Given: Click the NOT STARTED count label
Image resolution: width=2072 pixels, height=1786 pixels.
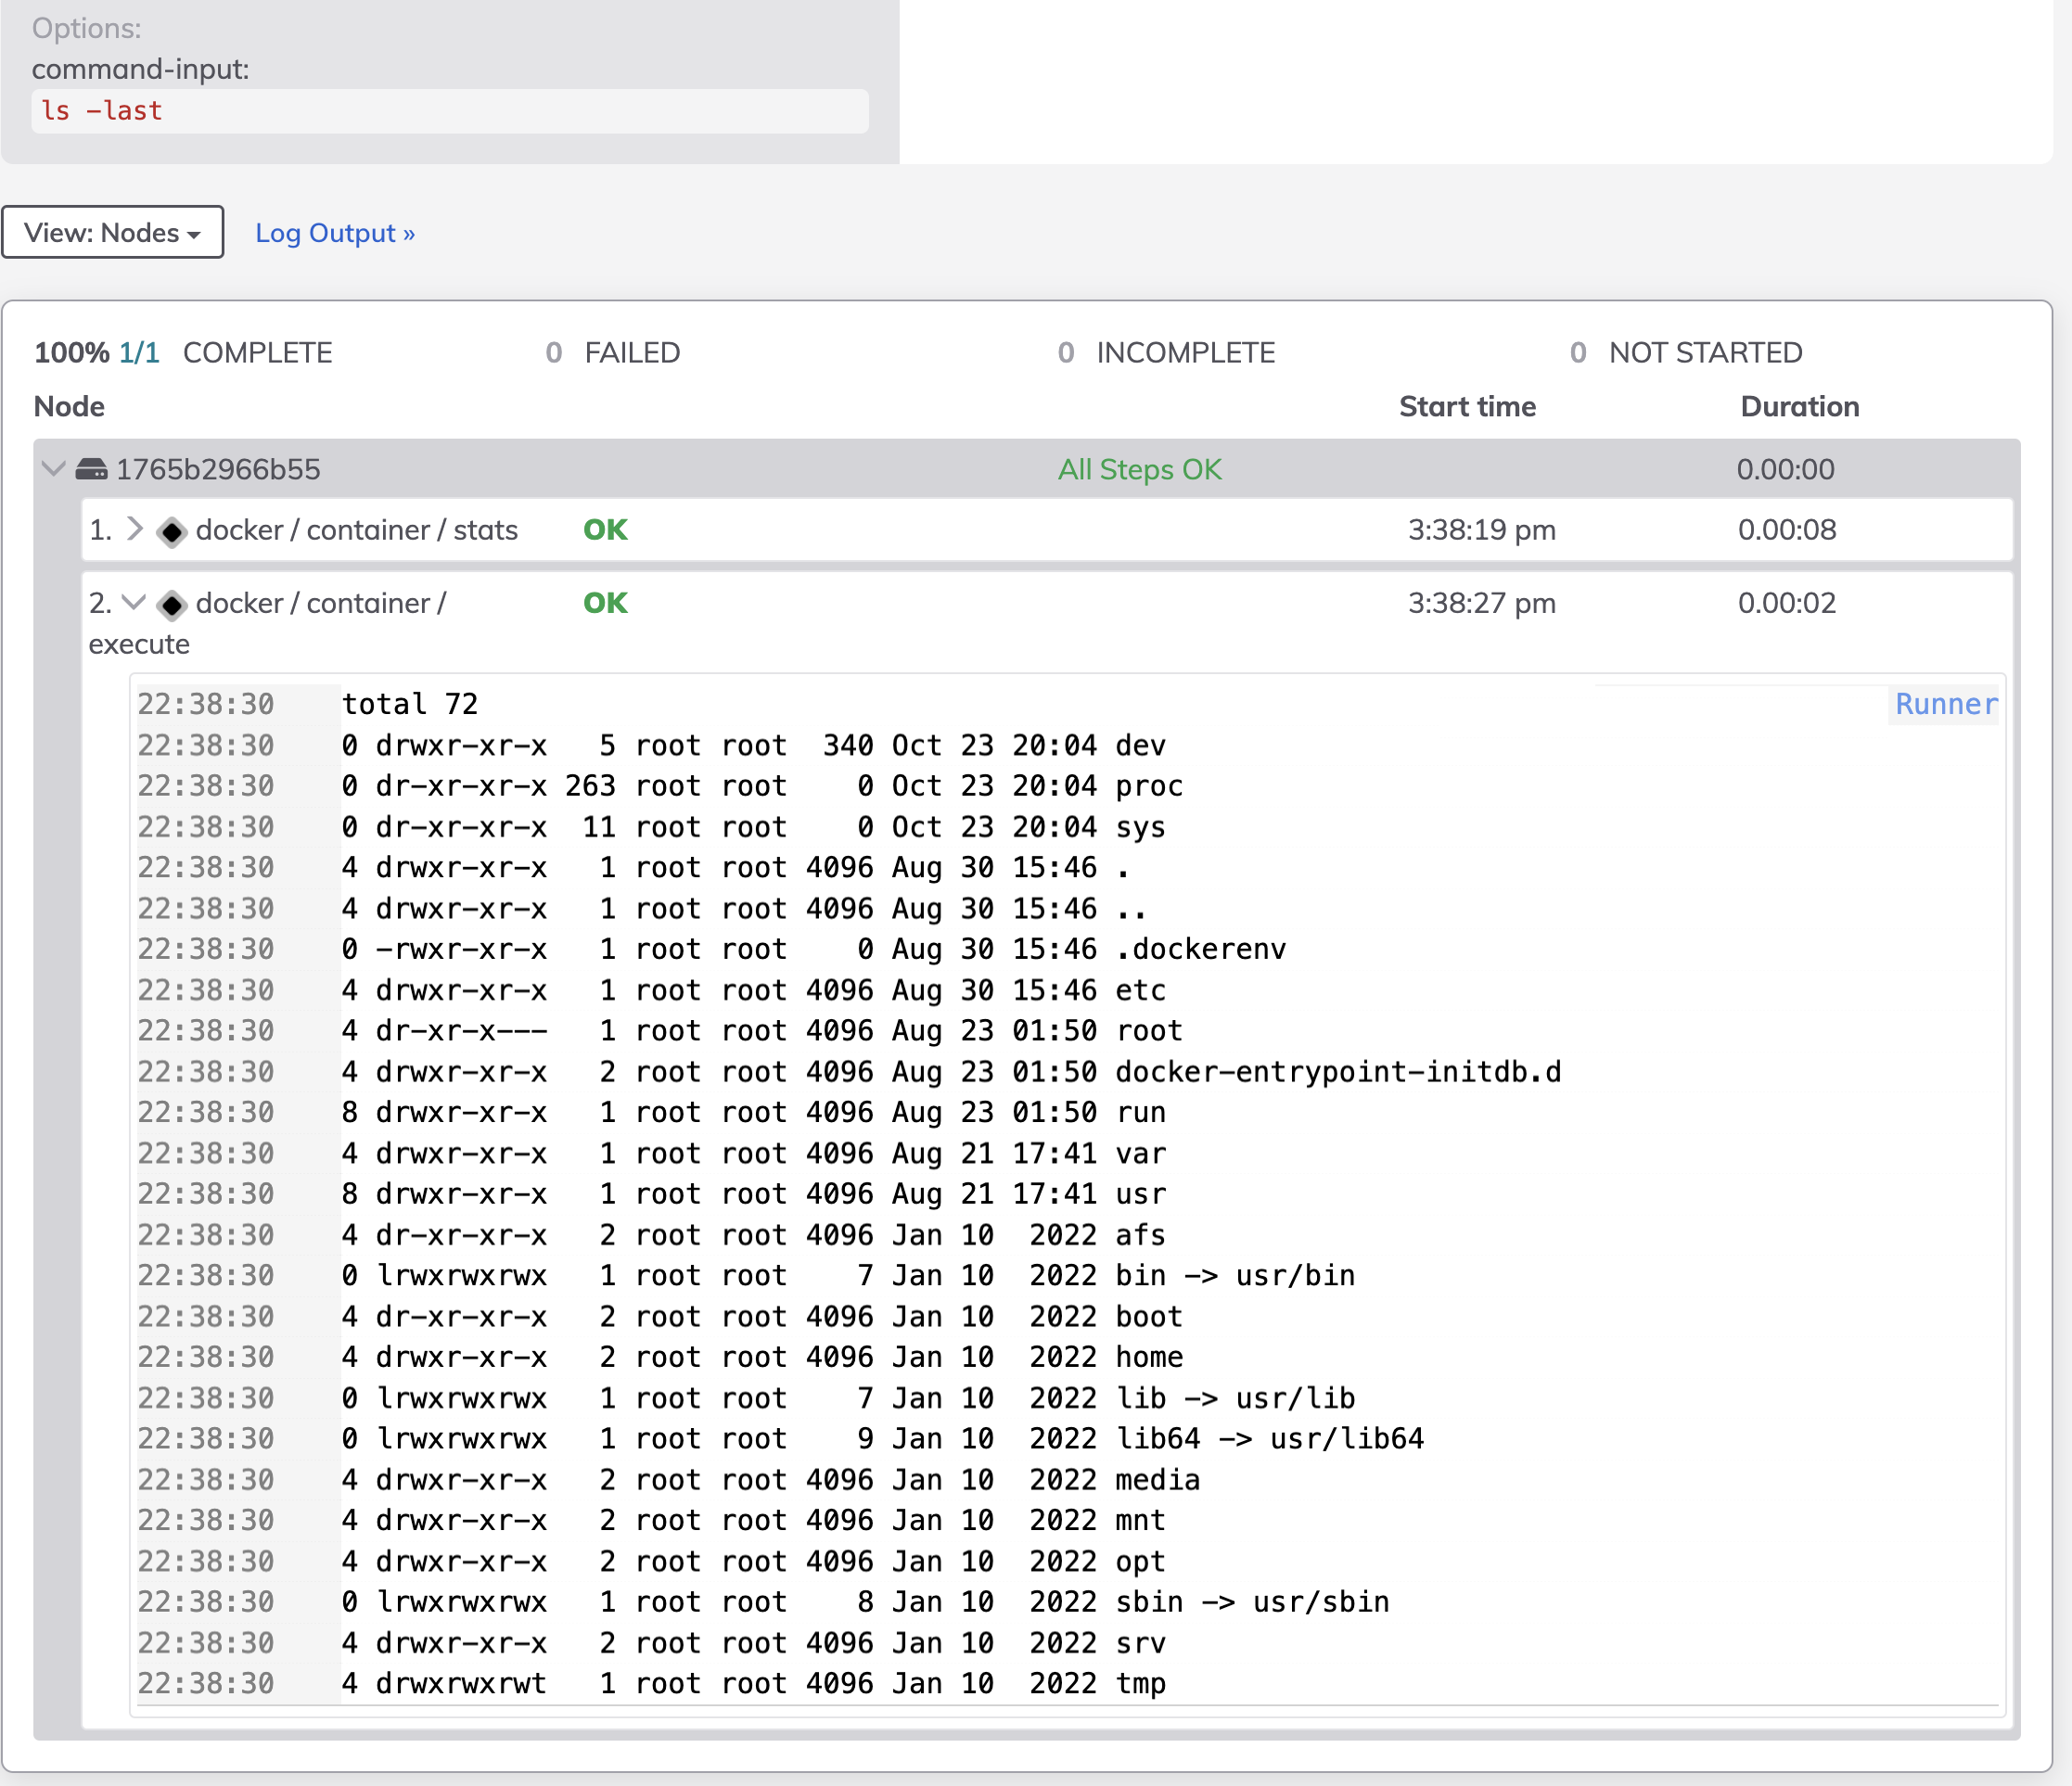Looking at the screenshot, I should [x=1706, y=353].
